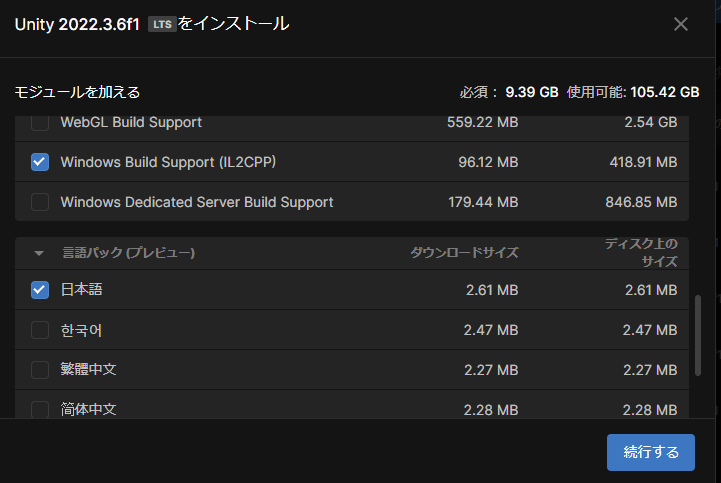Close the Unity install dialog
721x483 pixels.
(681, 24)
